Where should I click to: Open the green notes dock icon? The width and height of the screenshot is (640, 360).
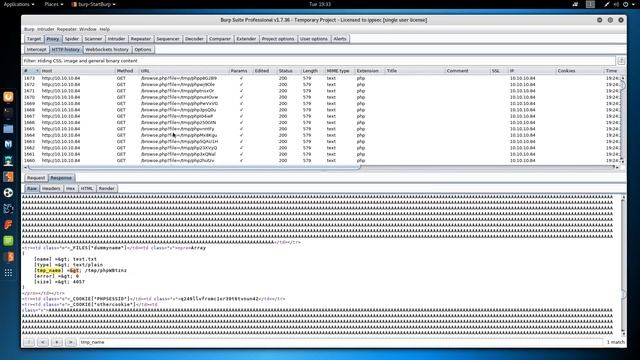point(8,241)
